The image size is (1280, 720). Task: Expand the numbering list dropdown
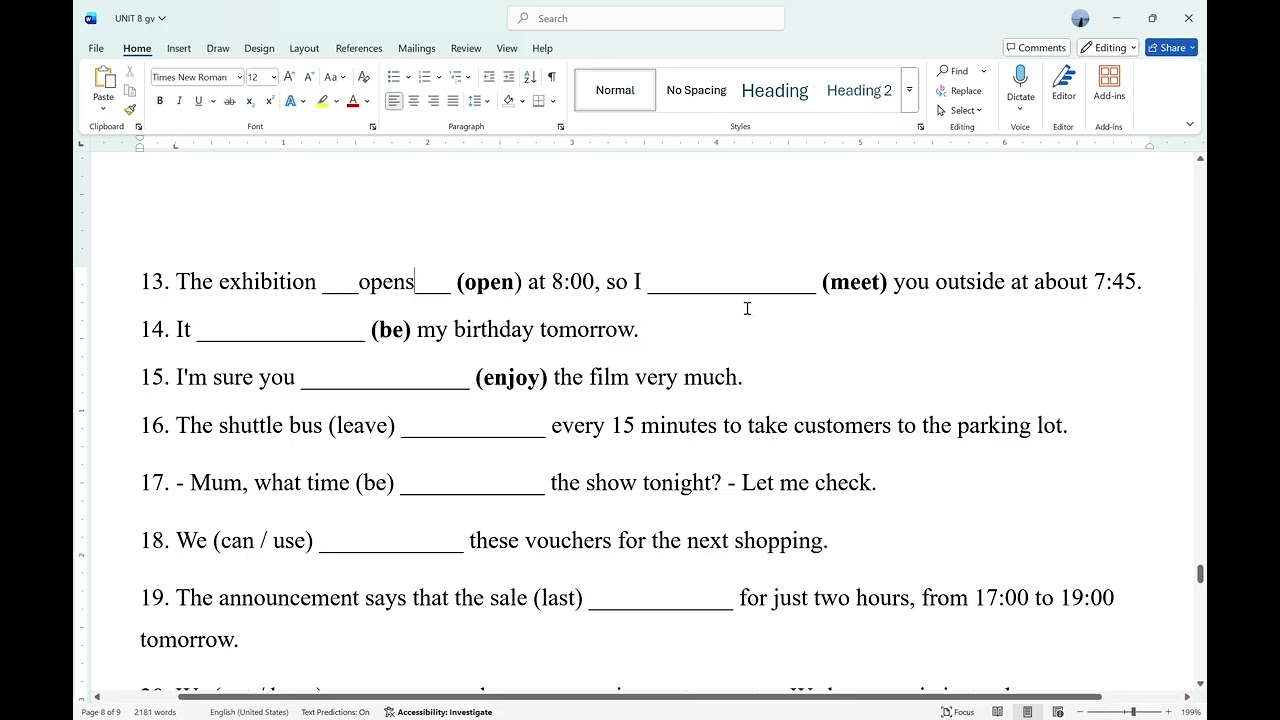click(x=439, y=77)
